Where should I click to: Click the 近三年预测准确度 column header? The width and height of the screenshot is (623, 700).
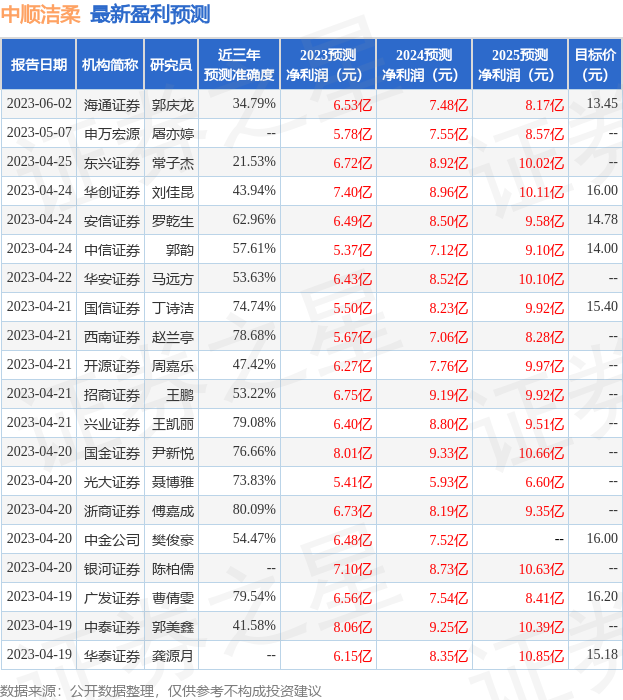239,65
